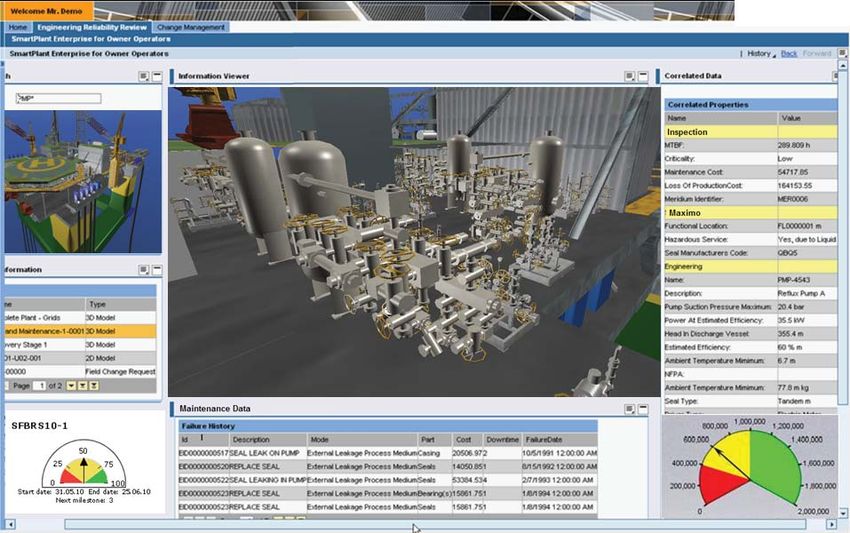Sort by the Part column header
Screen dimensions: 850x533
[x=435, y=440]
